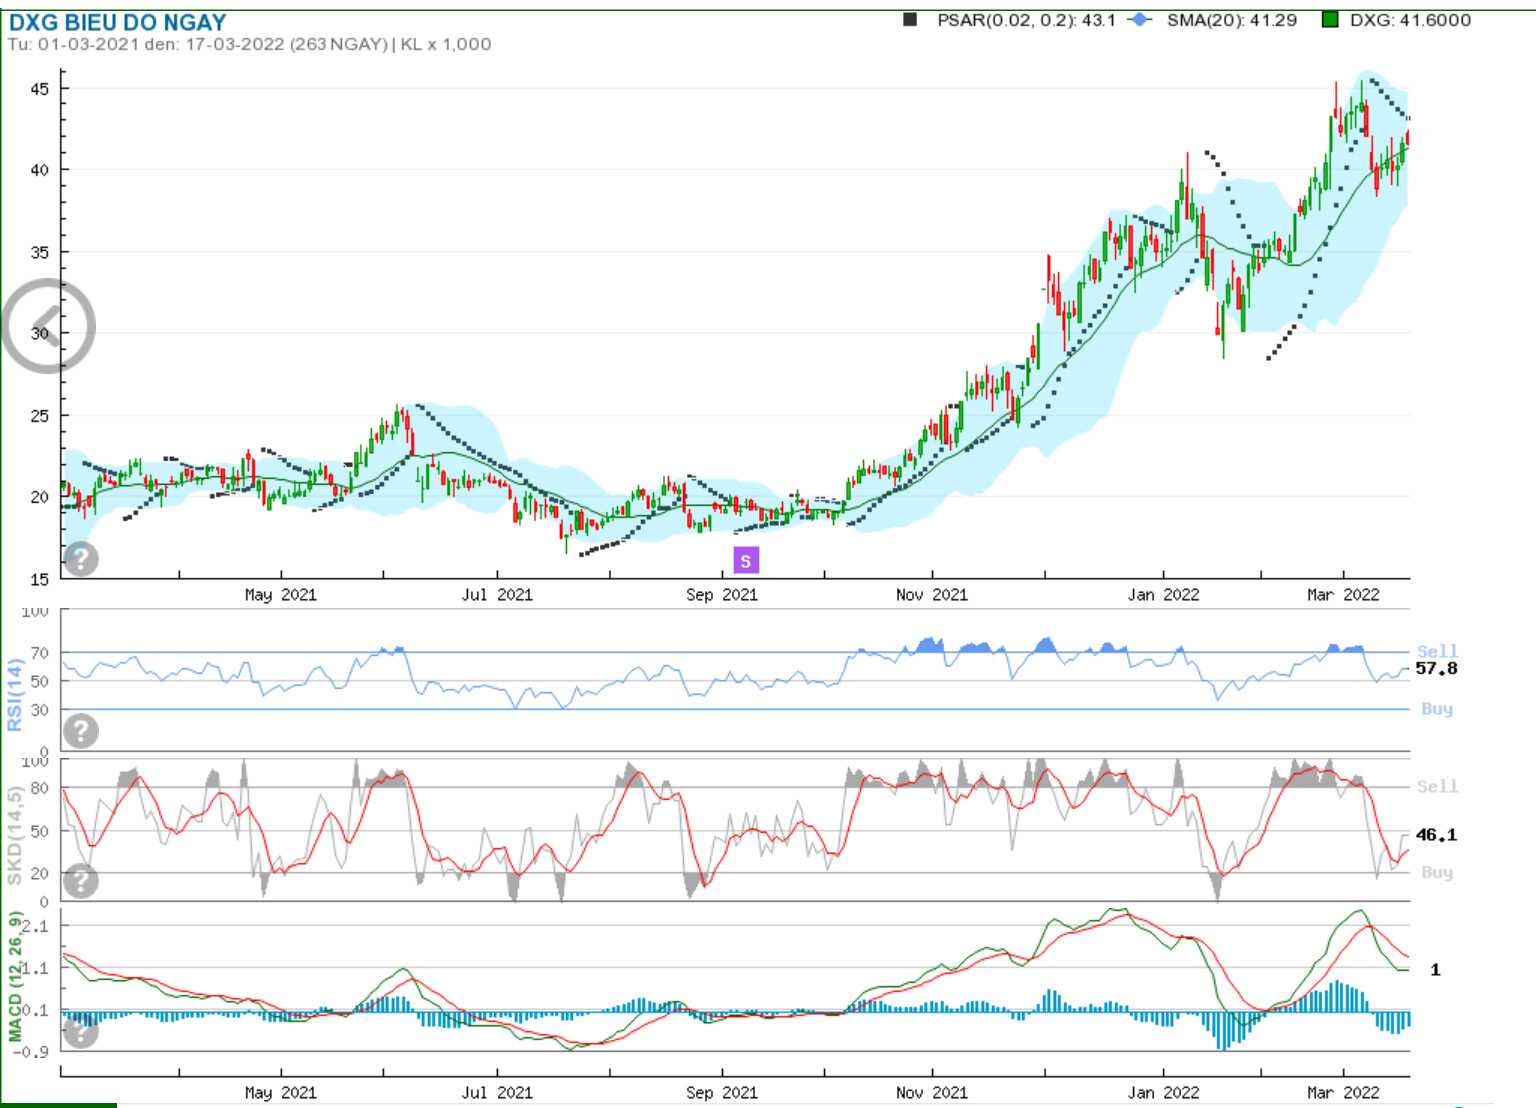Open help icon on MACD panel

pyautogui.click(x=81, y=1031)
